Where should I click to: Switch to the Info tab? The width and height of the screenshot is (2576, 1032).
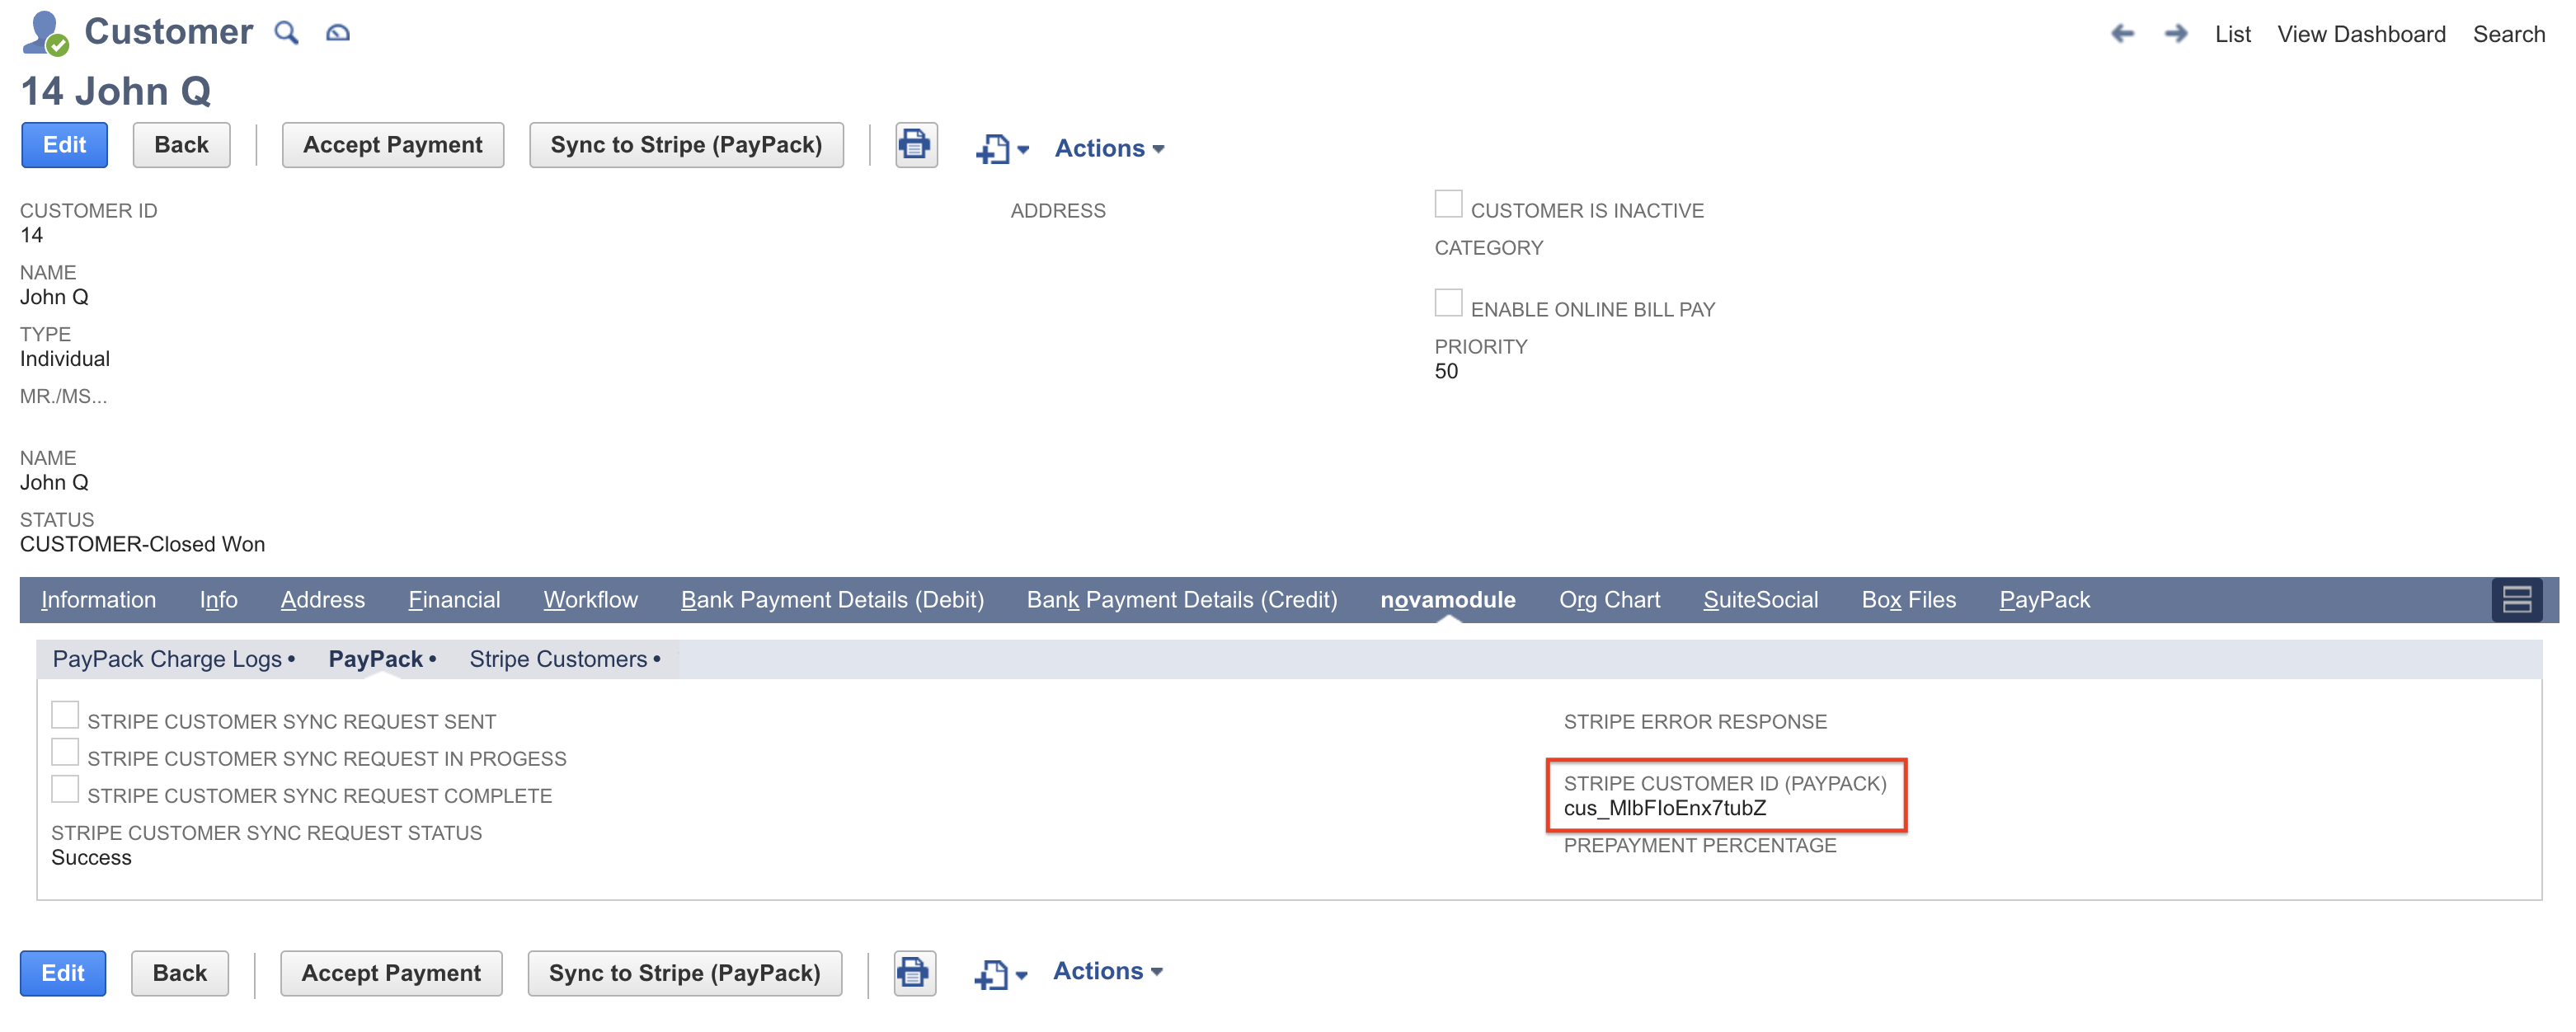(218, 600)
